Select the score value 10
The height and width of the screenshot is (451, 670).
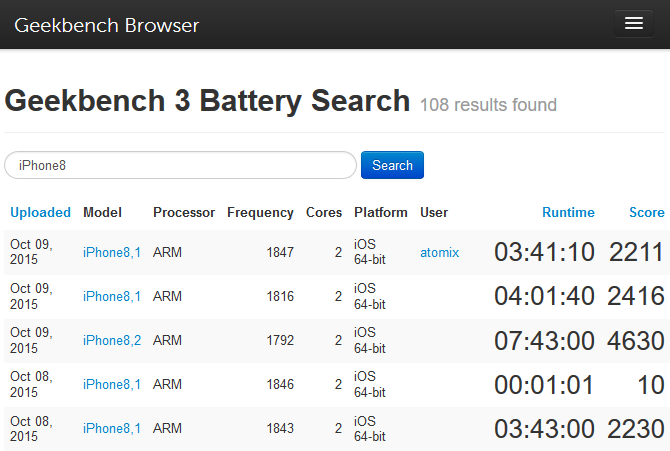651,385
